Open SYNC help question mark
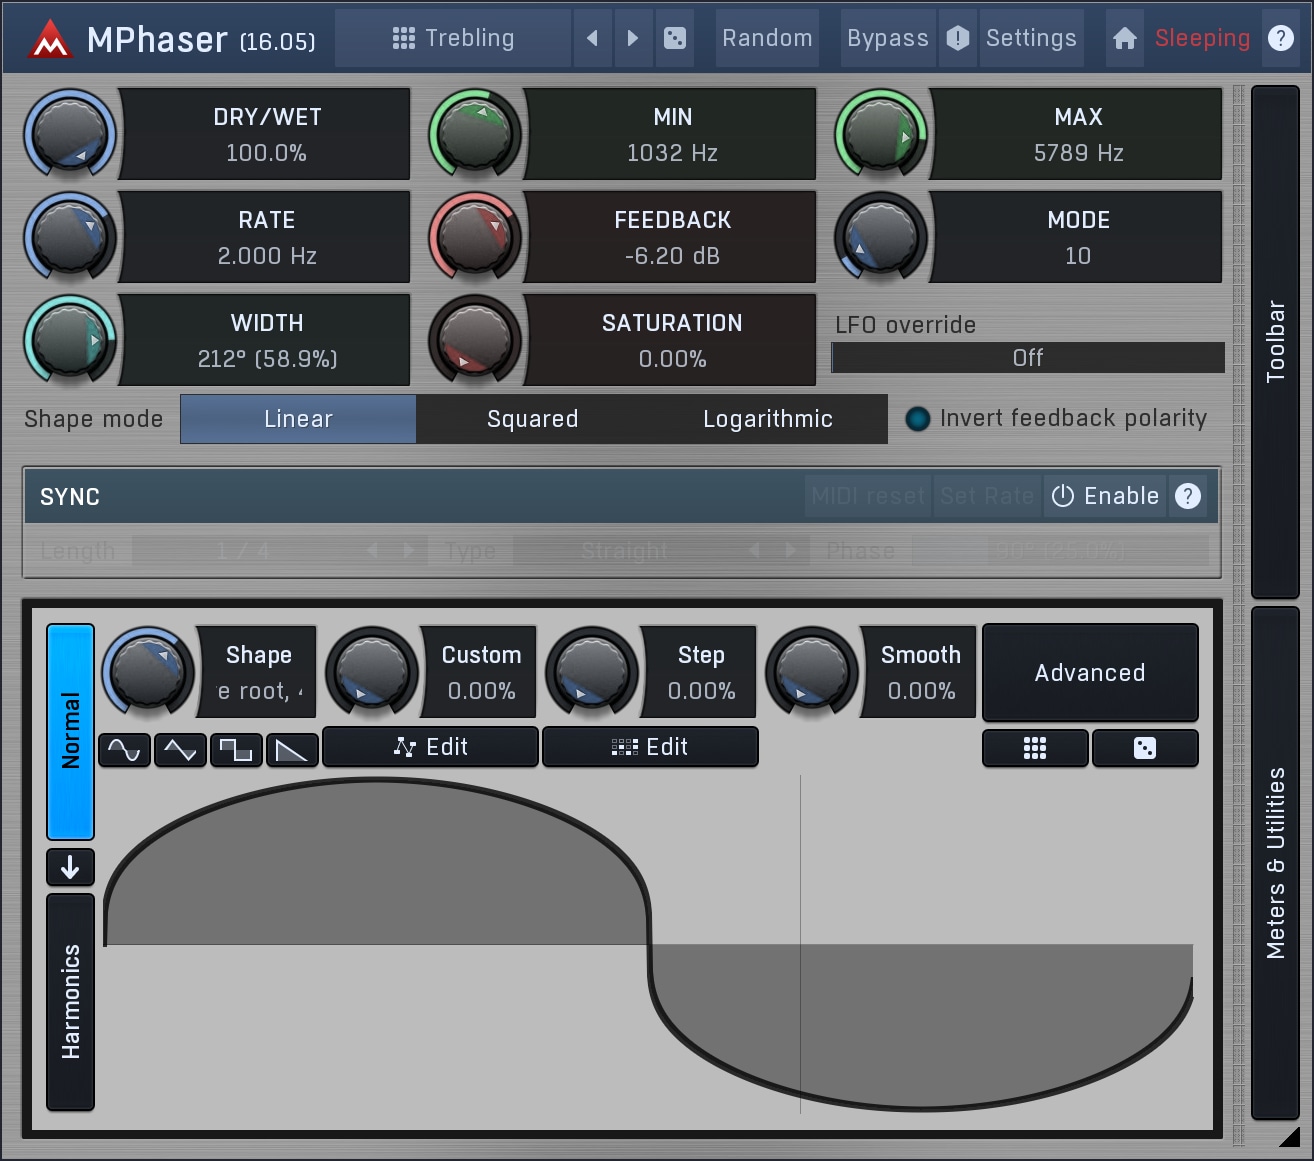Viewport: 1314px width, 1161px height. pos(1188,496)
